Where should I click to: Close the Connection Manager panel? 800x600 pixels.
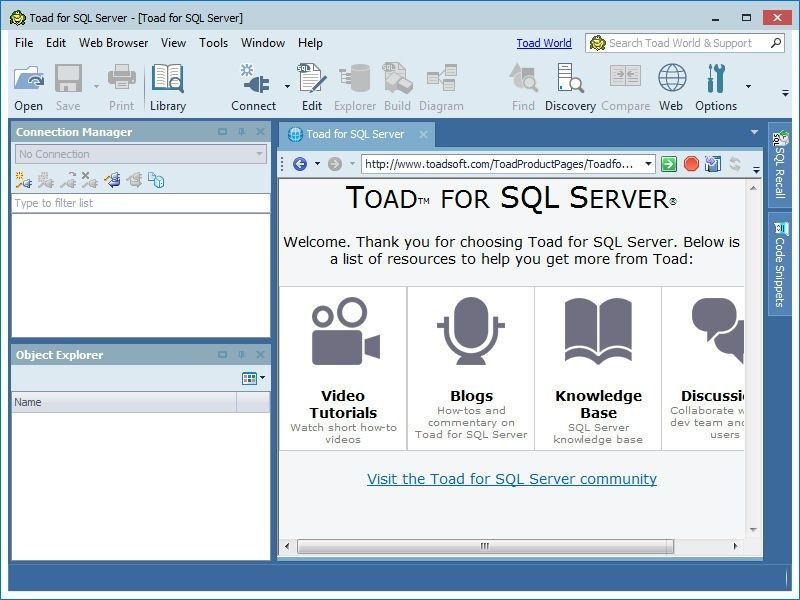260,132
